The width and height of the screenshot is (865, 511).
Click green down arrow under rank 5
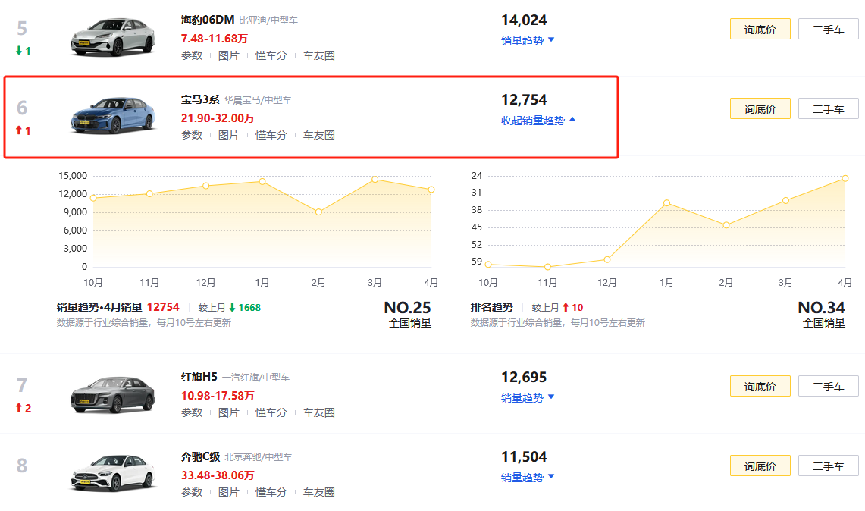tap(19, 50)
